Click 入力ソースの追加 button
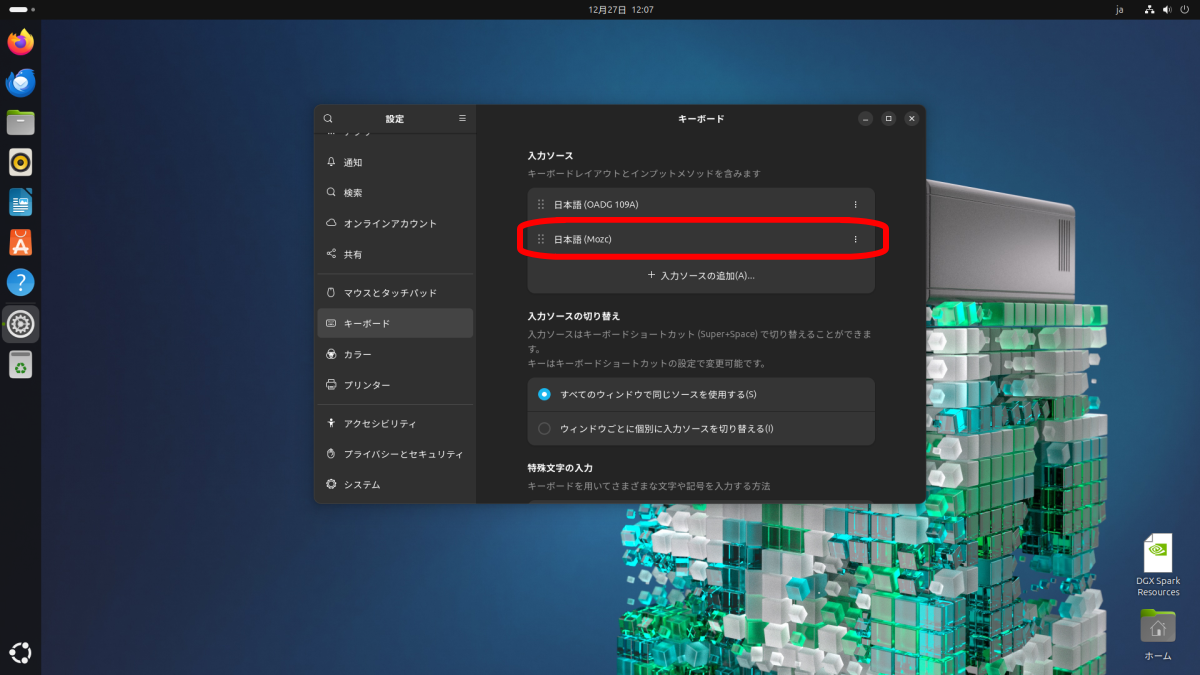This screenshot has height=675, width=1200. coord(701,275)
